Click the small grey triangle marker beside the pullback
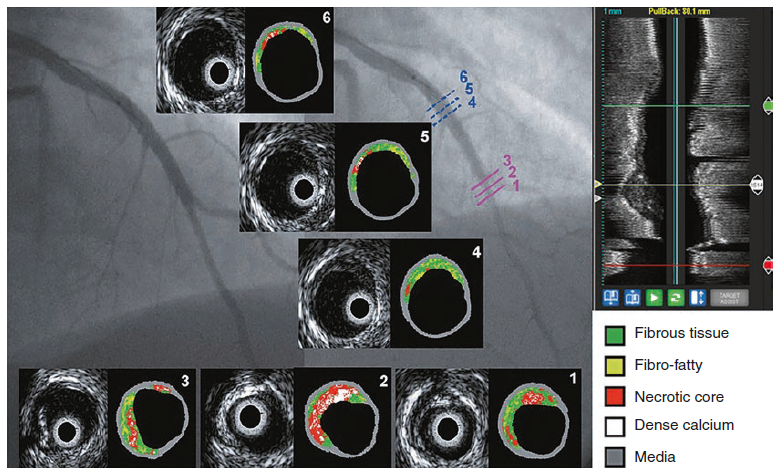This screenshot has width=779, height=473. coord(598,198)
